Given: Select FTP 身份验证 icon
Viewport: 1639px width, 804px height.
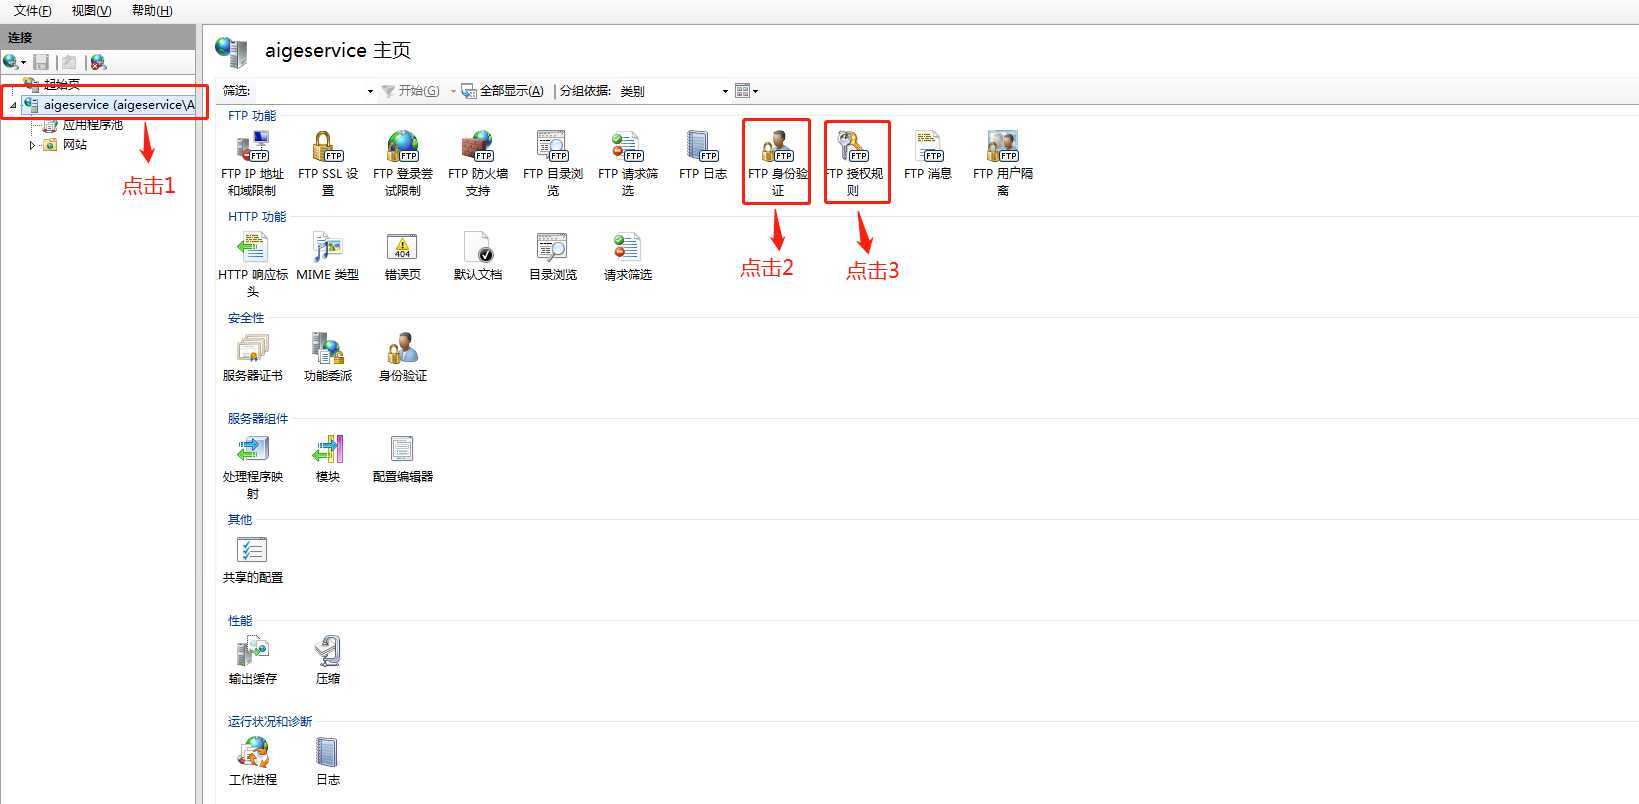Looking at the screenshot, I should pos(777,164).
